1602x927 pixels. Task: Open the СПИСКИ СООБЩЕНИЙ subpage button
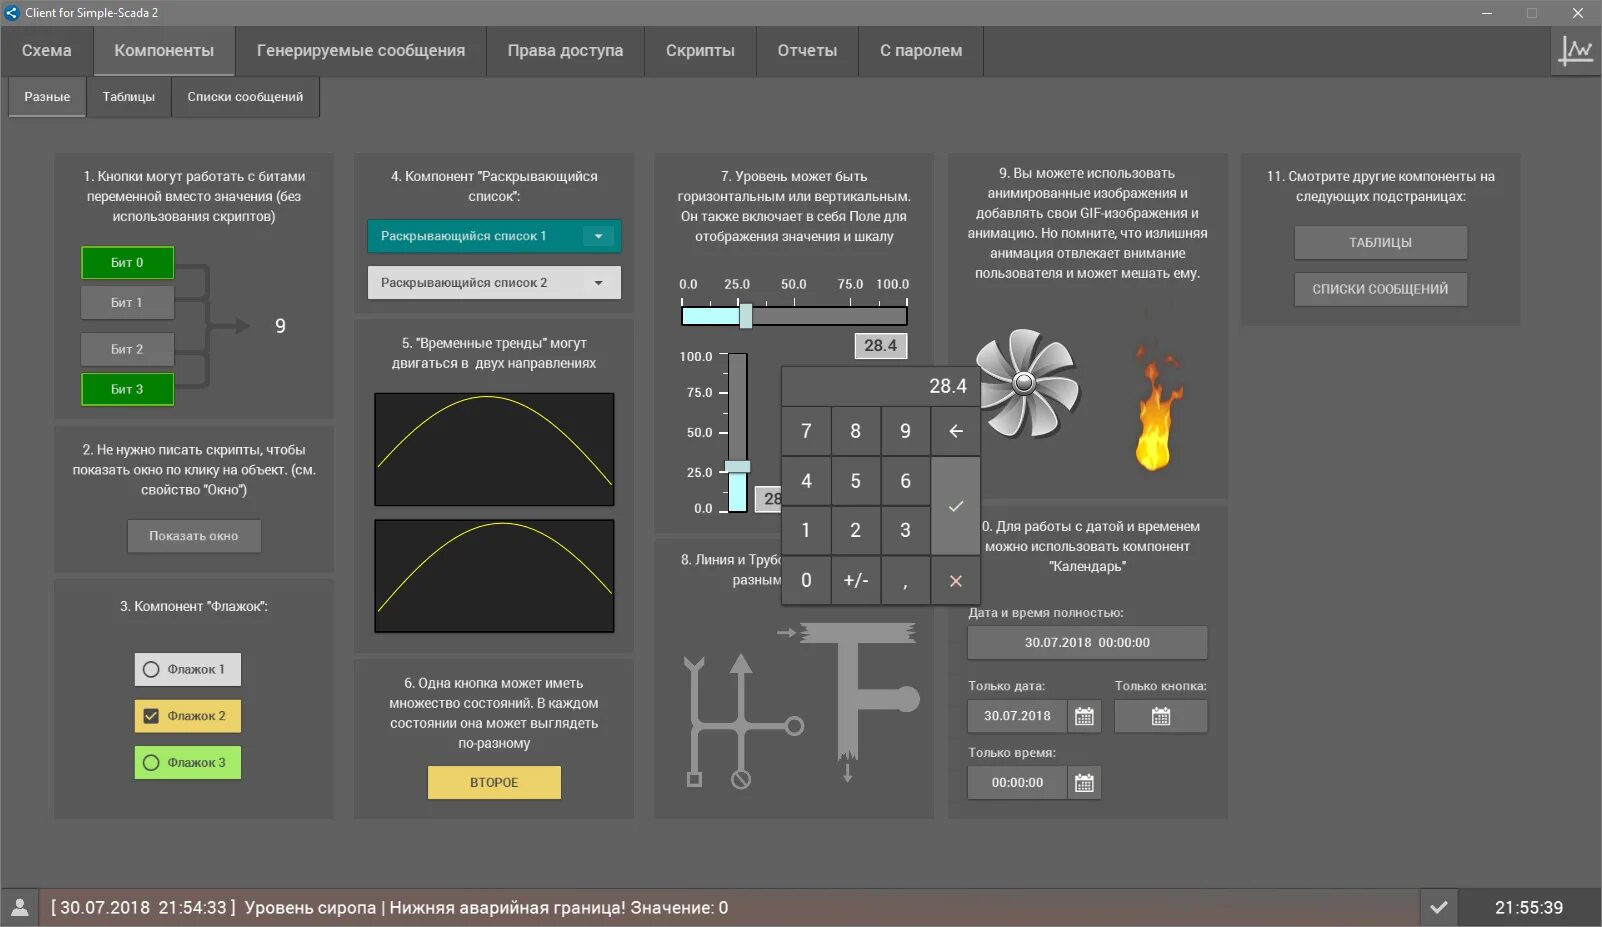click(1380, 289)
